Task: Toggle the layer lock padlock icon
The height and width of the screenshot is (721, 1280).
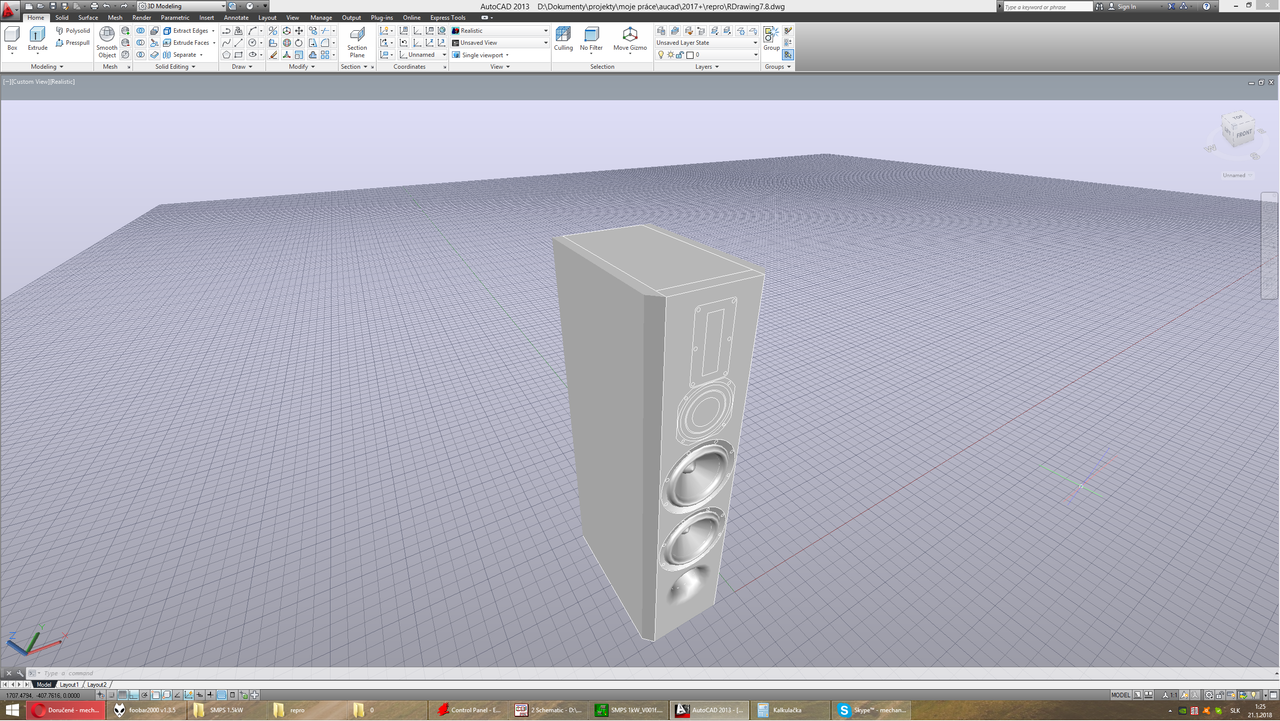Action: (679, 55)
